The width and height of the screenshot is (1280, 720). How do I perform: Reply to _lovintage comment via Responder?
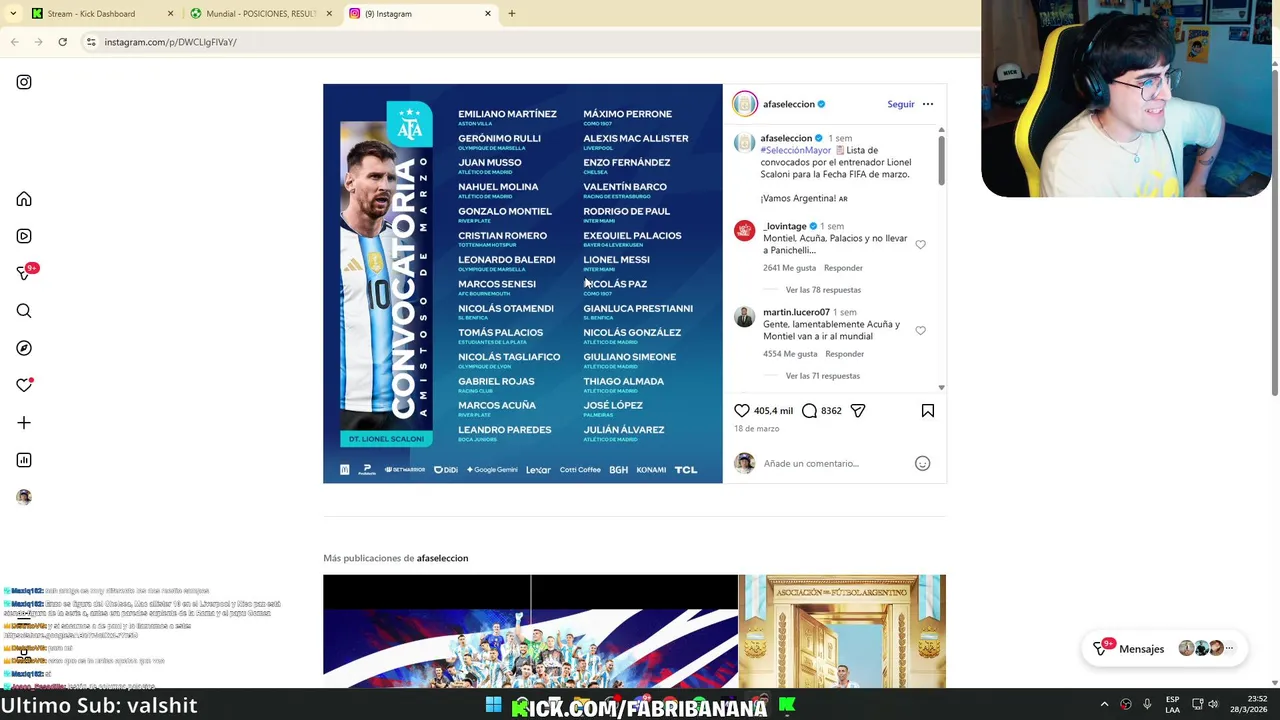843,268
